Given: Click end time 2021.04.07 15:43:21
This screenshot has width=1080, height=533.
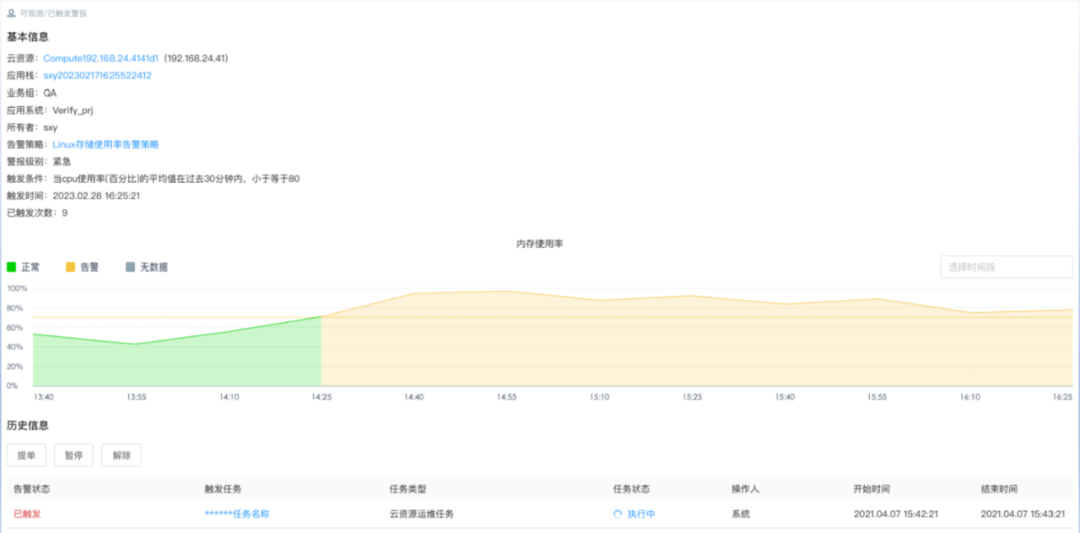Looking at the screenshot, I should click(x=1024, y=514).
